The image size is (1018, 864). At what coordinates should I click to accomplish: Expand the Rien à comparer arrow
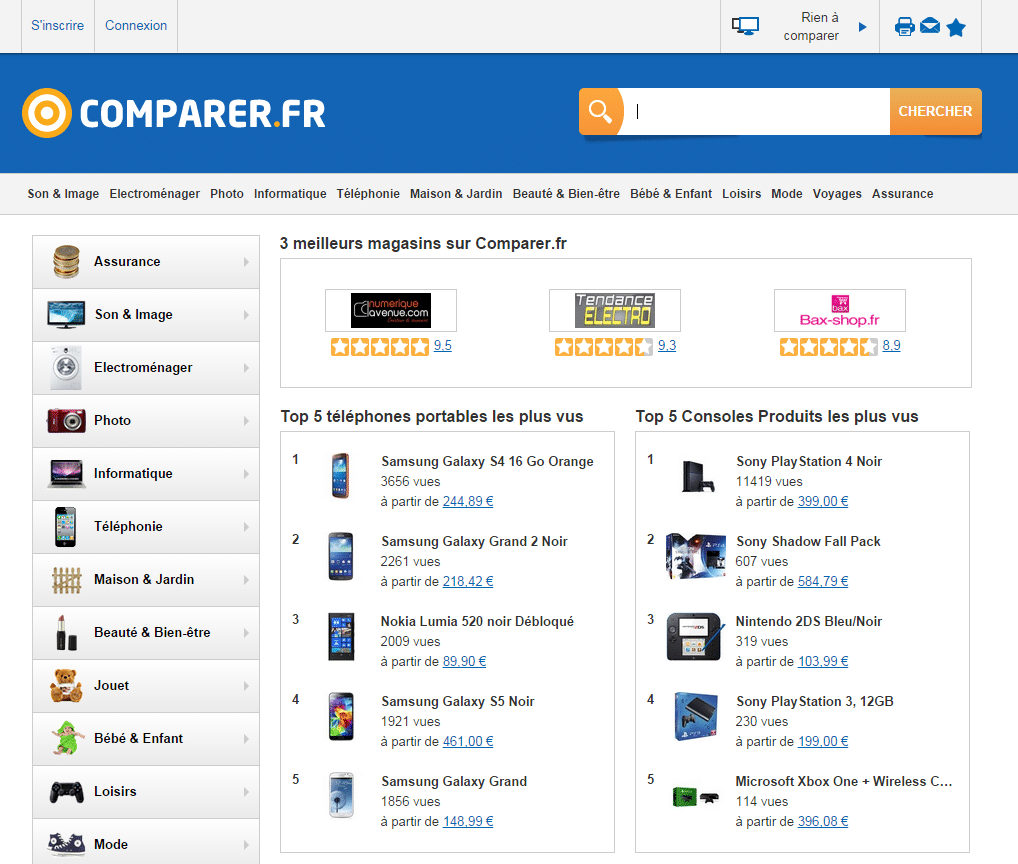tap(862, 27)
